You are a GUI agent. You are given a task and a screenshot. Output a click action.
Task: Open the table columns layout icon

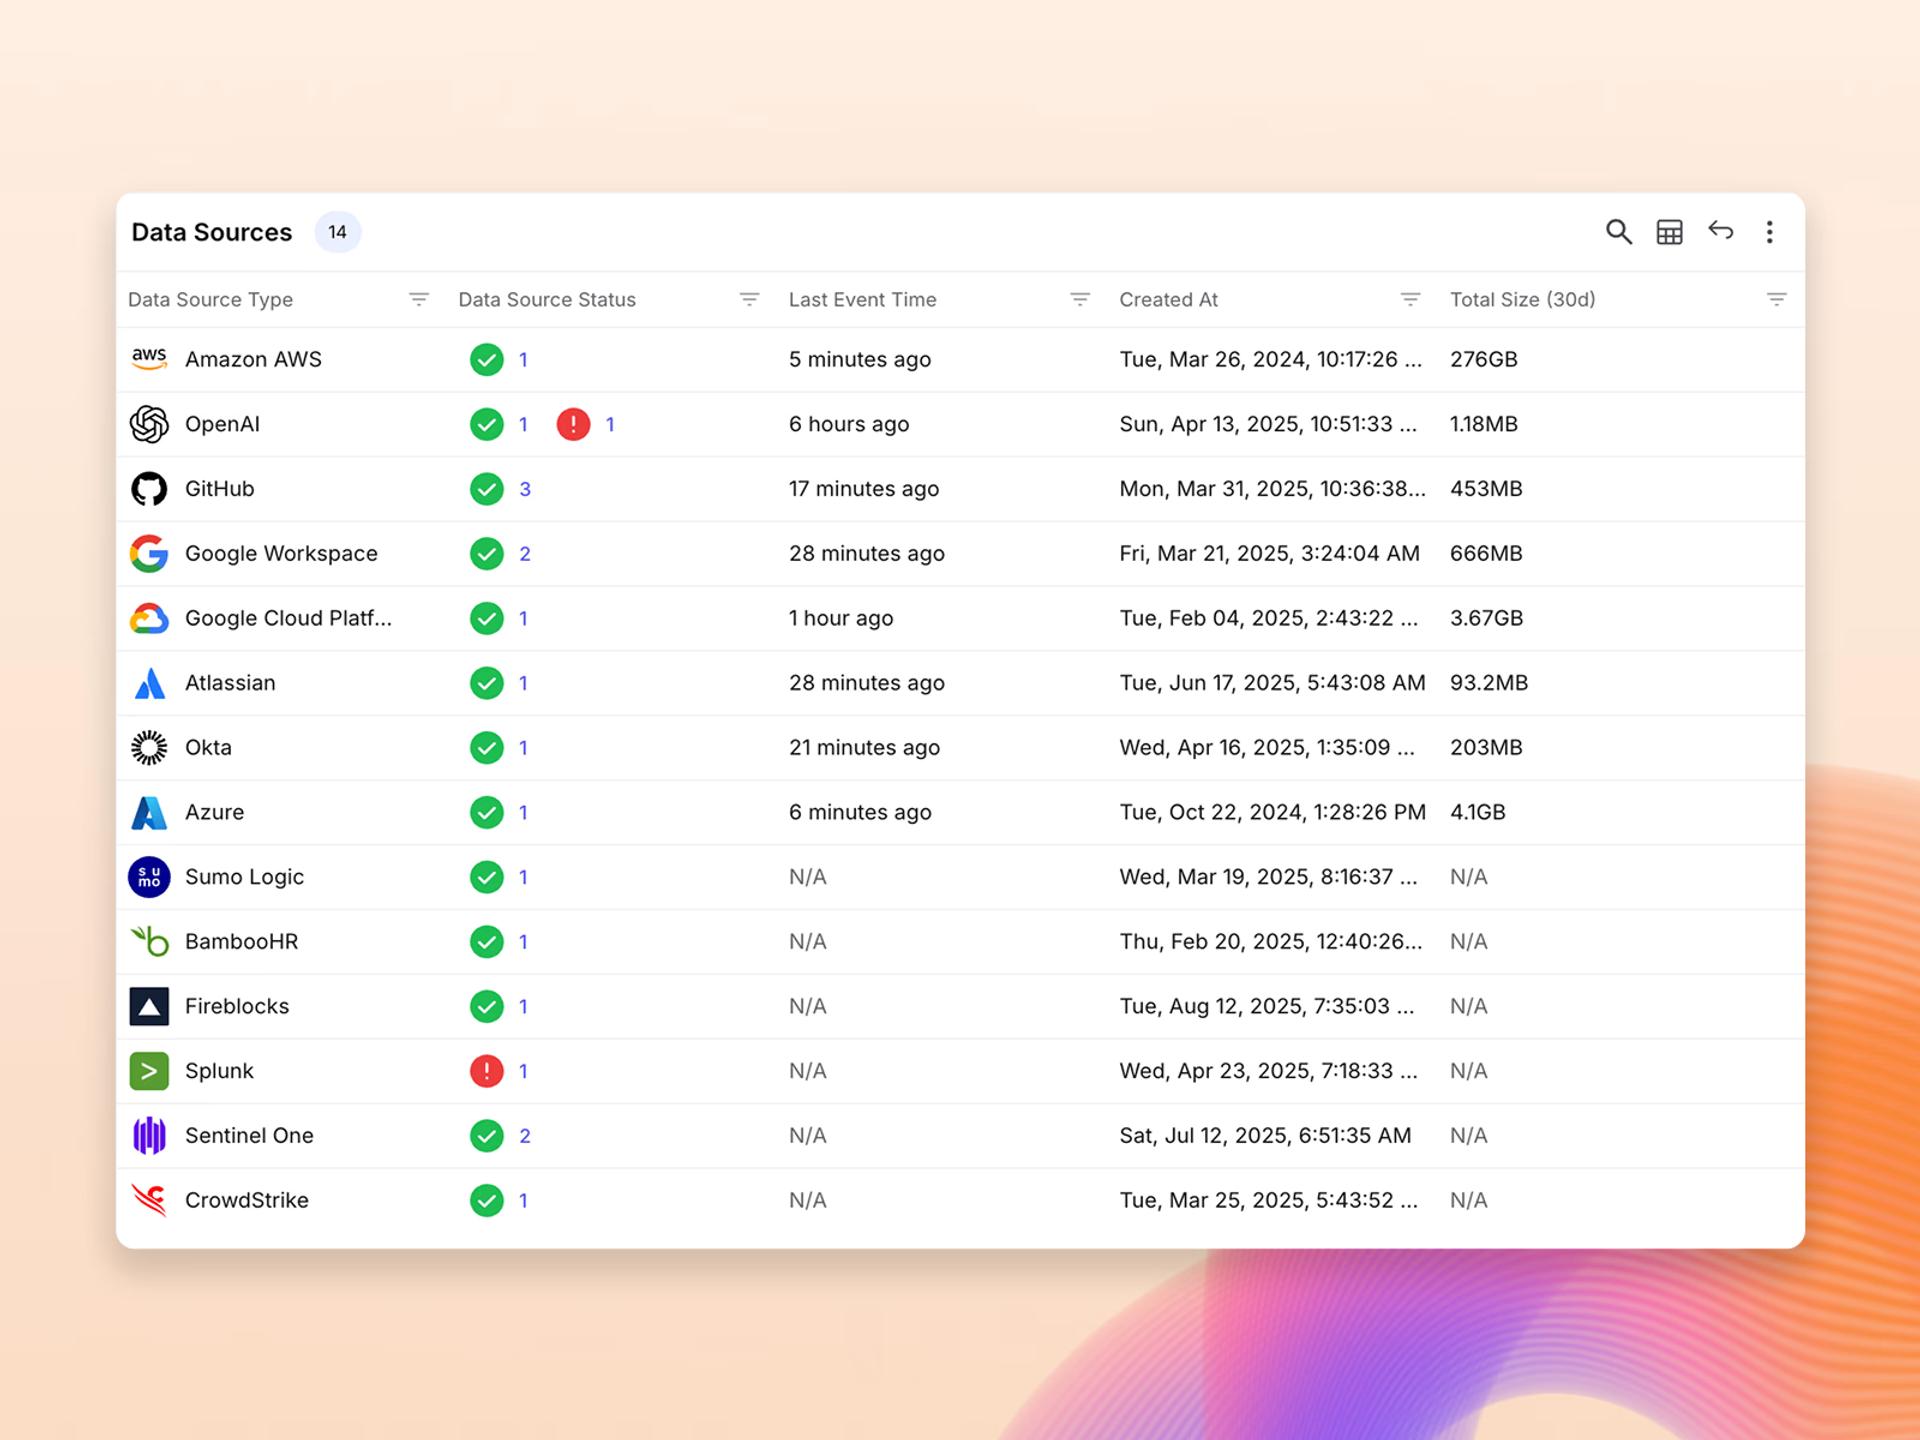(1669, 232)
